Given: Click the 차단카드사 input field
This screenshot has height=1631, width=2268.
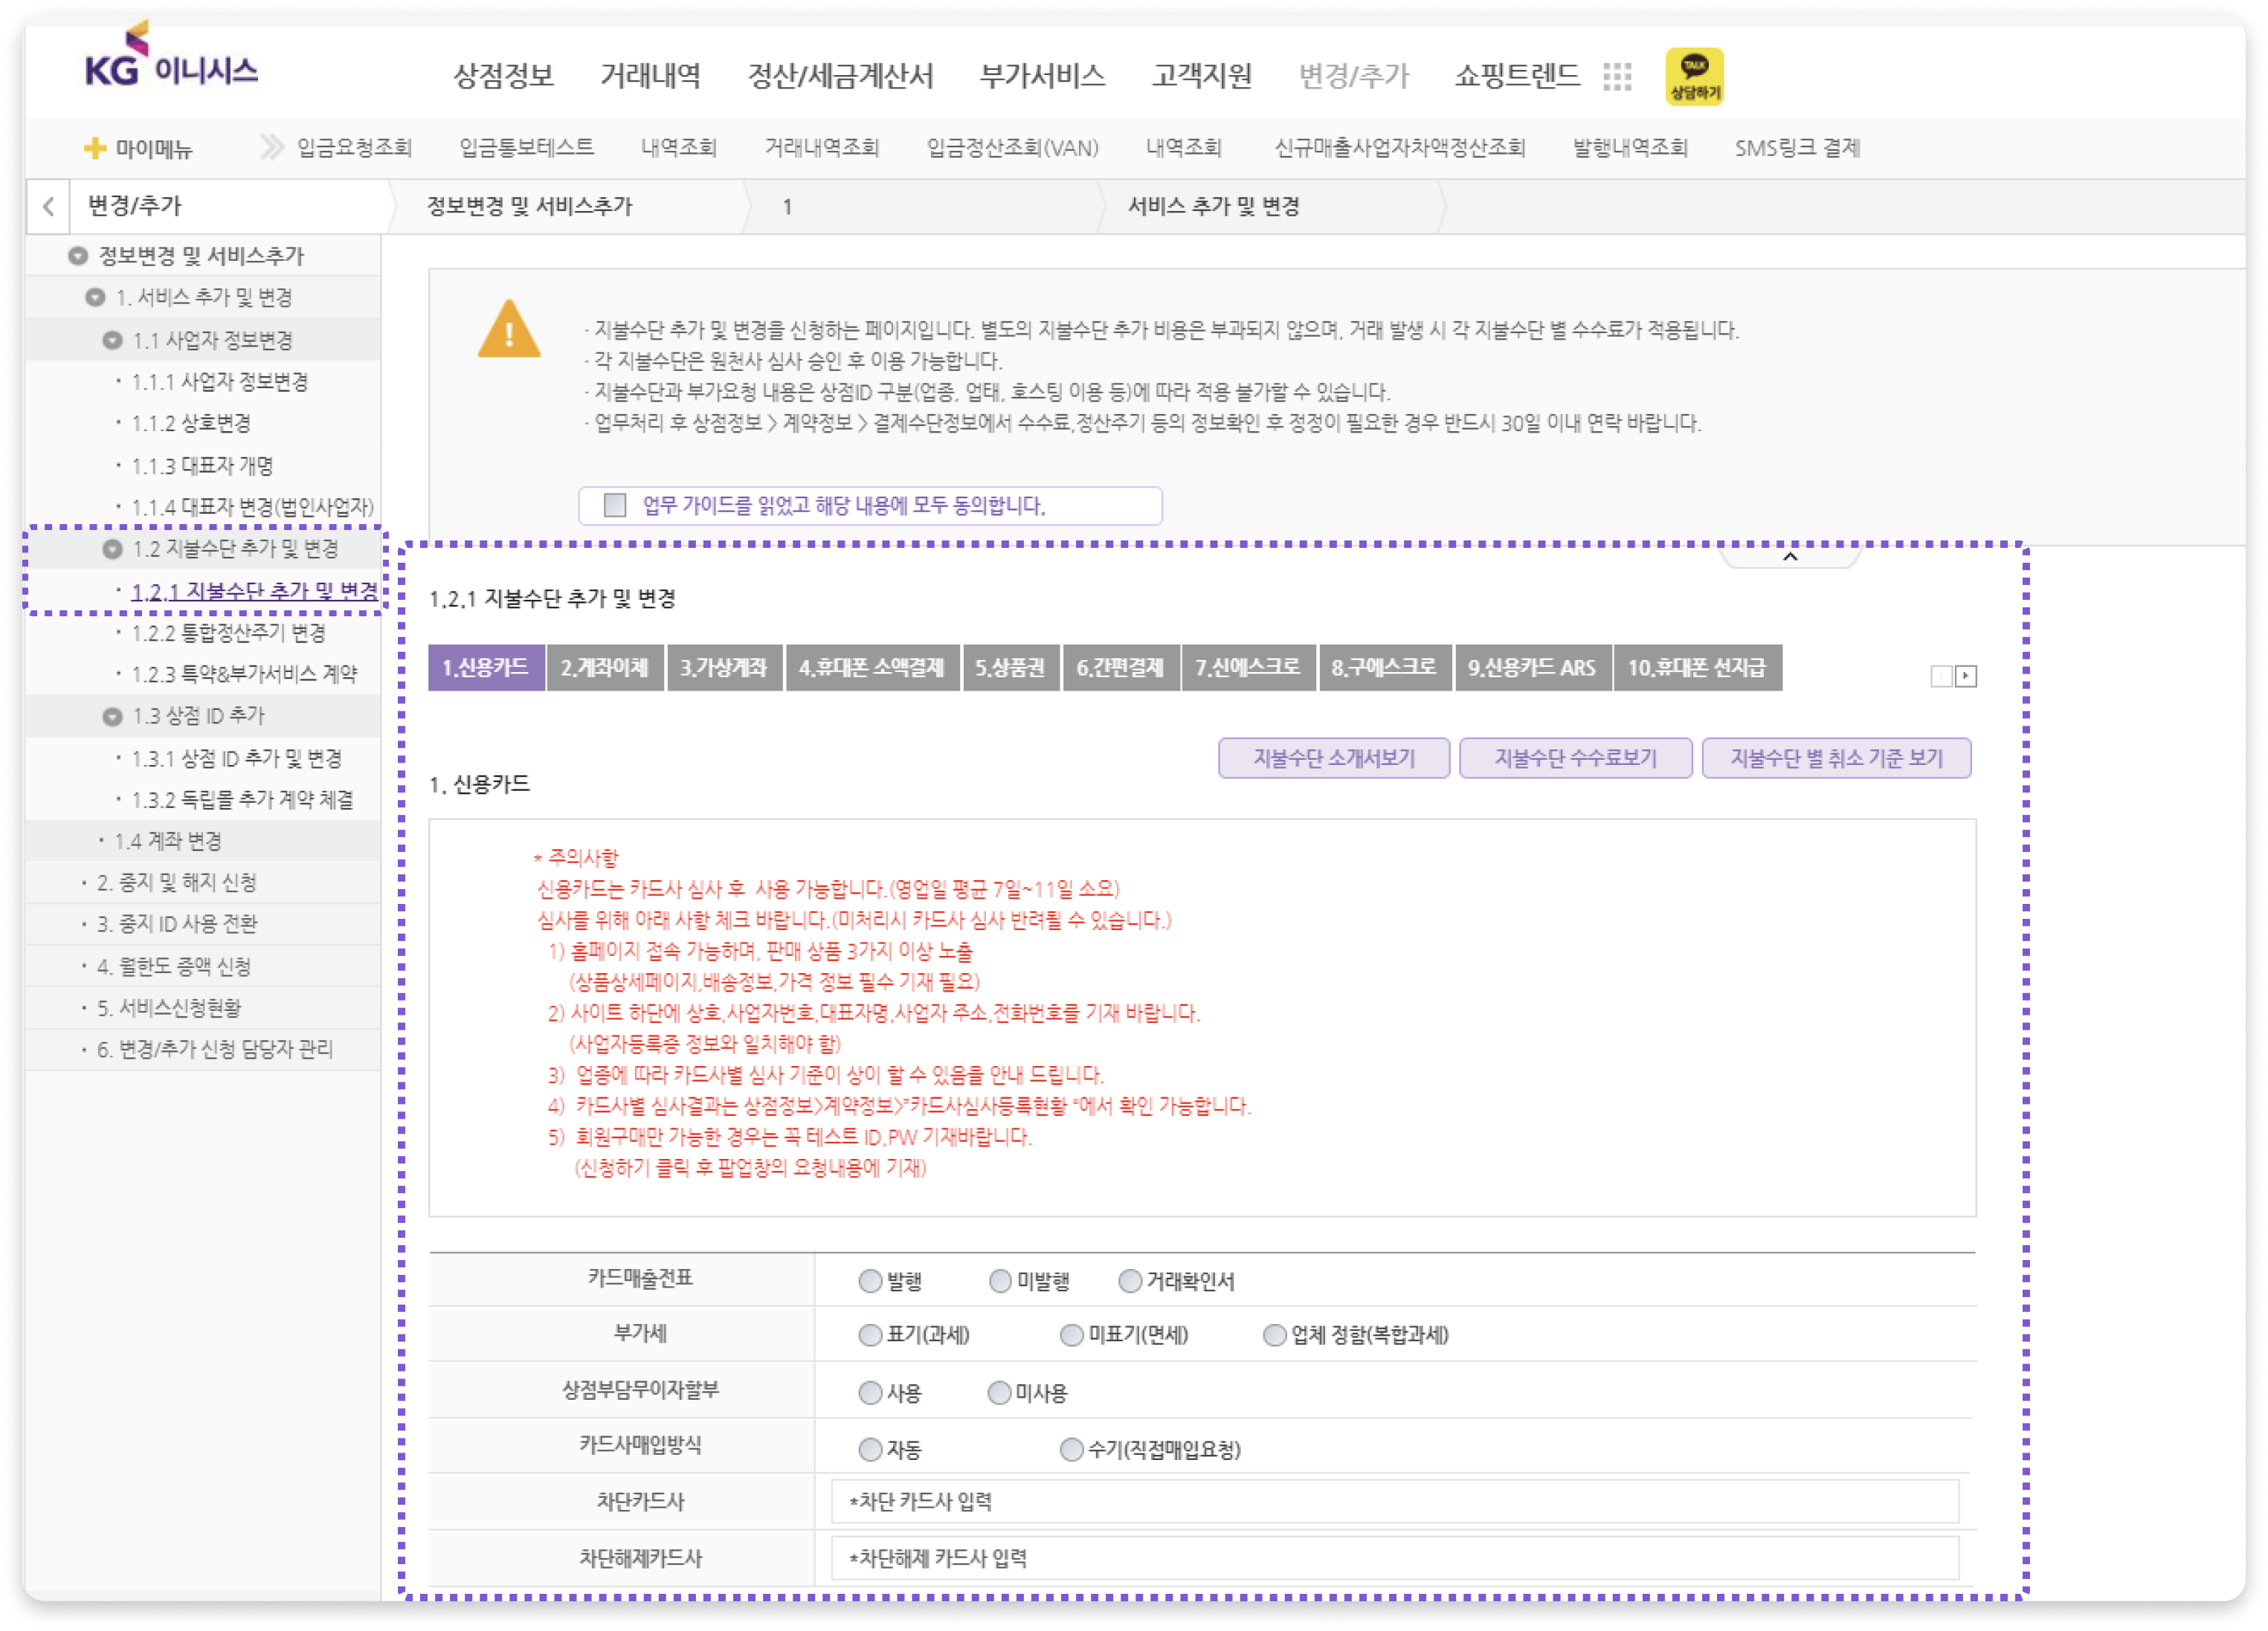Looking at the screenshot, I should [1394, 1500].
